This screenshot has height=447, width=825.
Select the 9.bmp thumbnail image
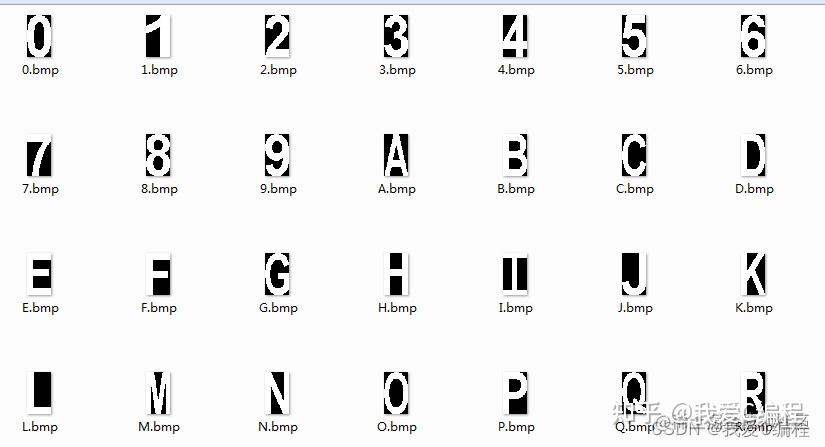click(277, 155)
